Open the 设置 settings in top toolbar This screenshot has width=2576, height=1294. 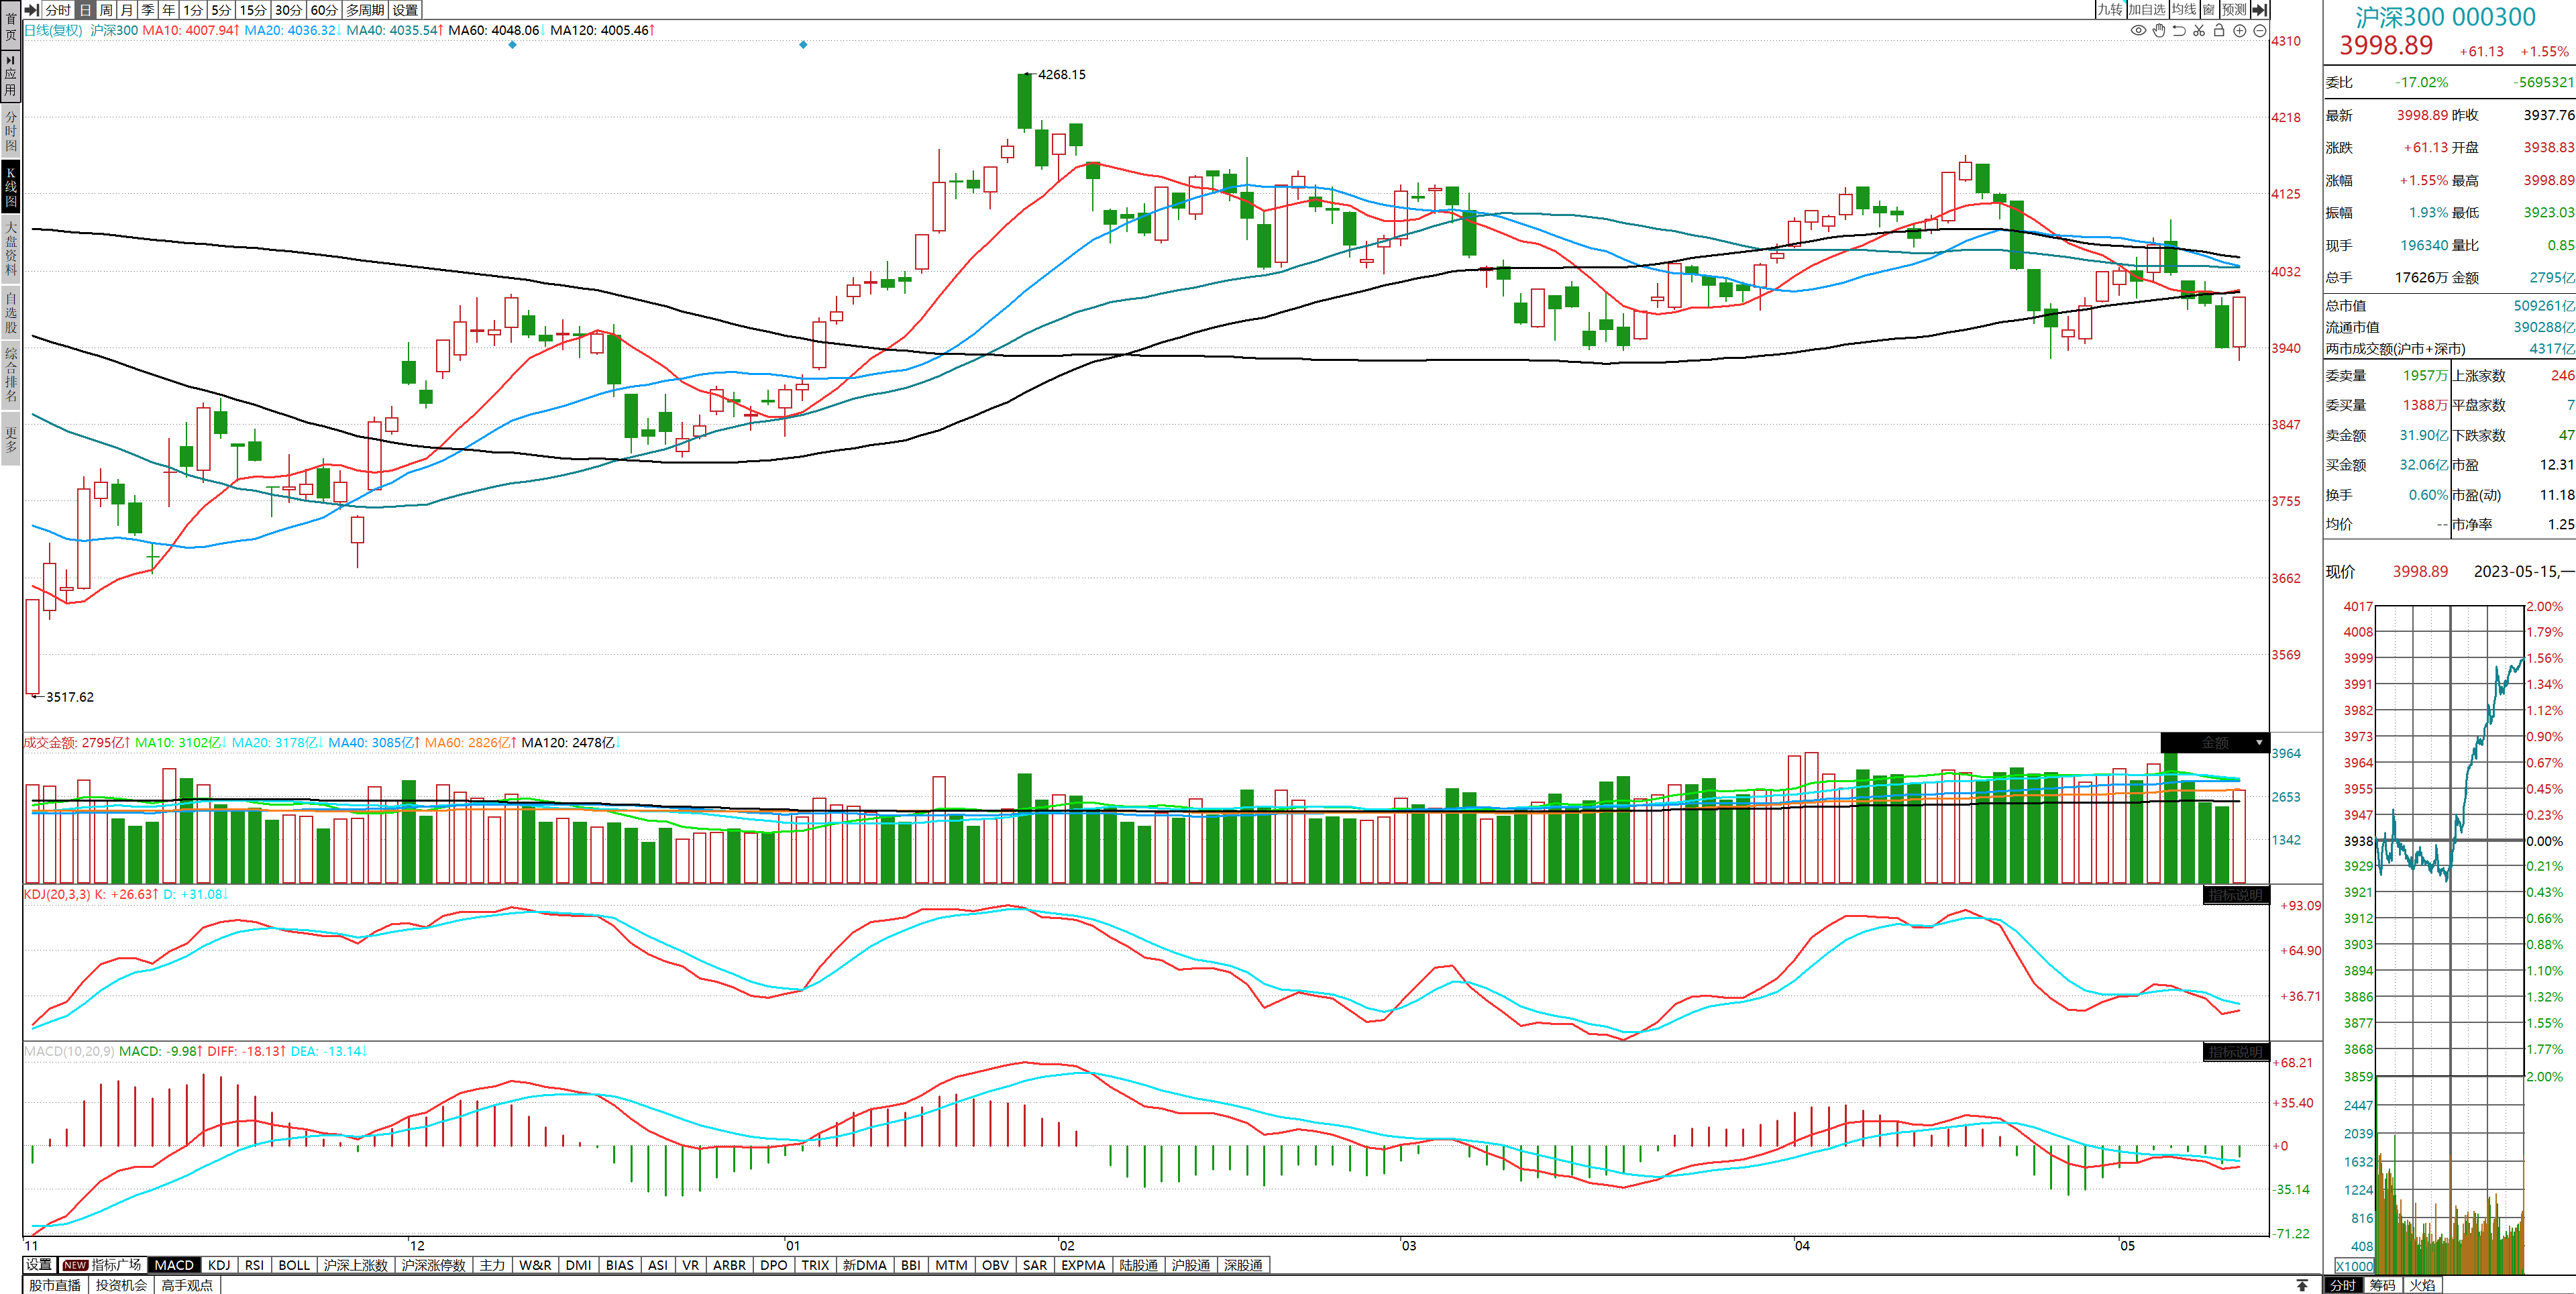tap(405, 10)
